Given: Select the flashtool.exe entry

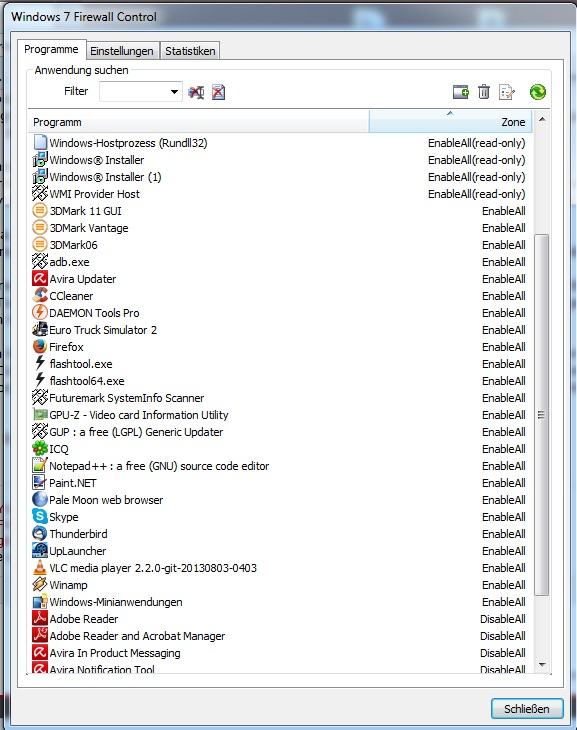Looking at the screenshot, I should pos(279,364).
